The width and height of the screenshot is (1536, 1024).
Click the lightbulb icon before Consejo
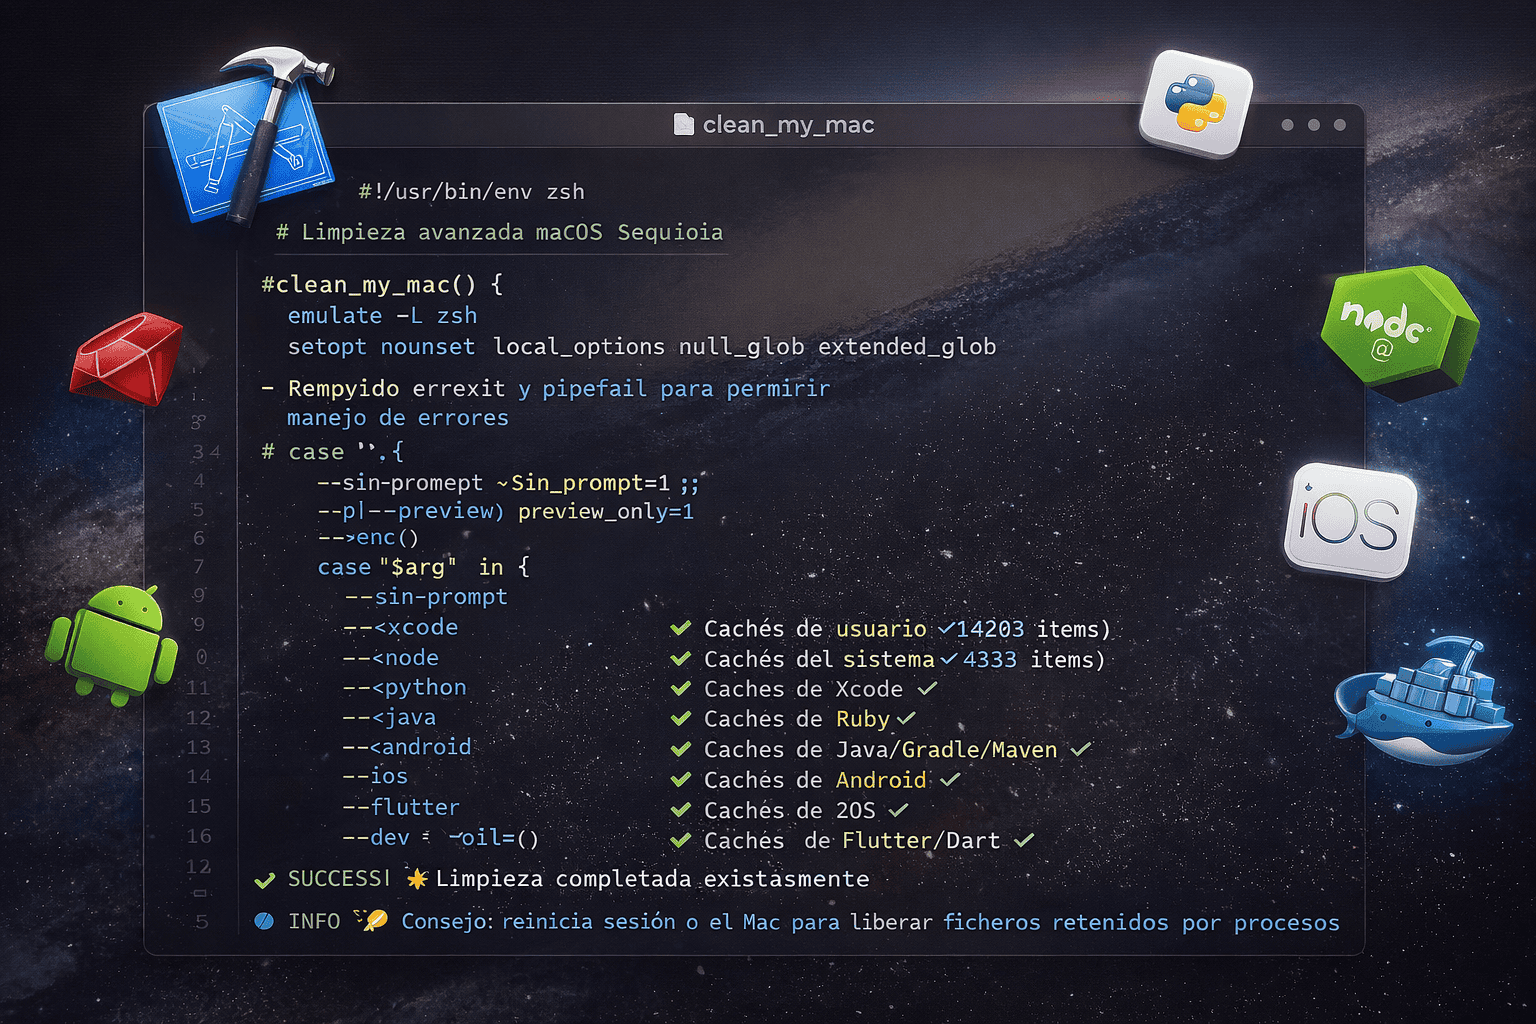(x=373, y=920)
